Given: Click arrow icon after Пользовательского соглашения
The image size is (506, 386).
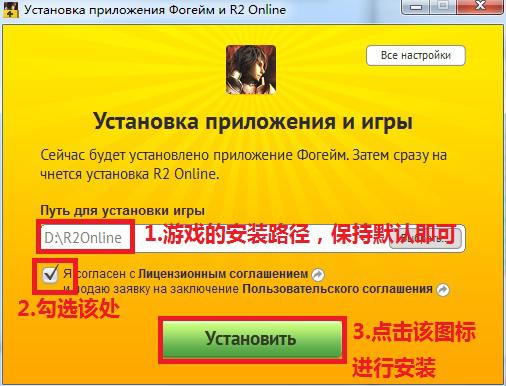Looking at the screenshot, I should pos(443,289).
